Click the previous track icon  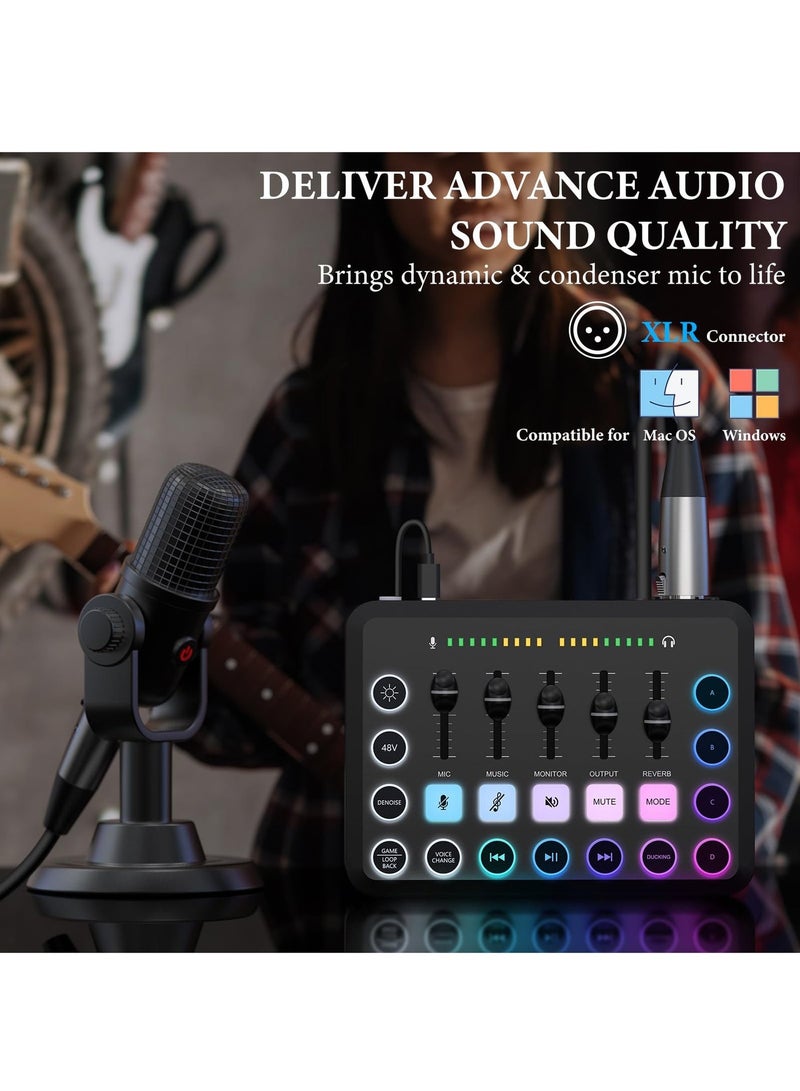(x=497, y=857)
